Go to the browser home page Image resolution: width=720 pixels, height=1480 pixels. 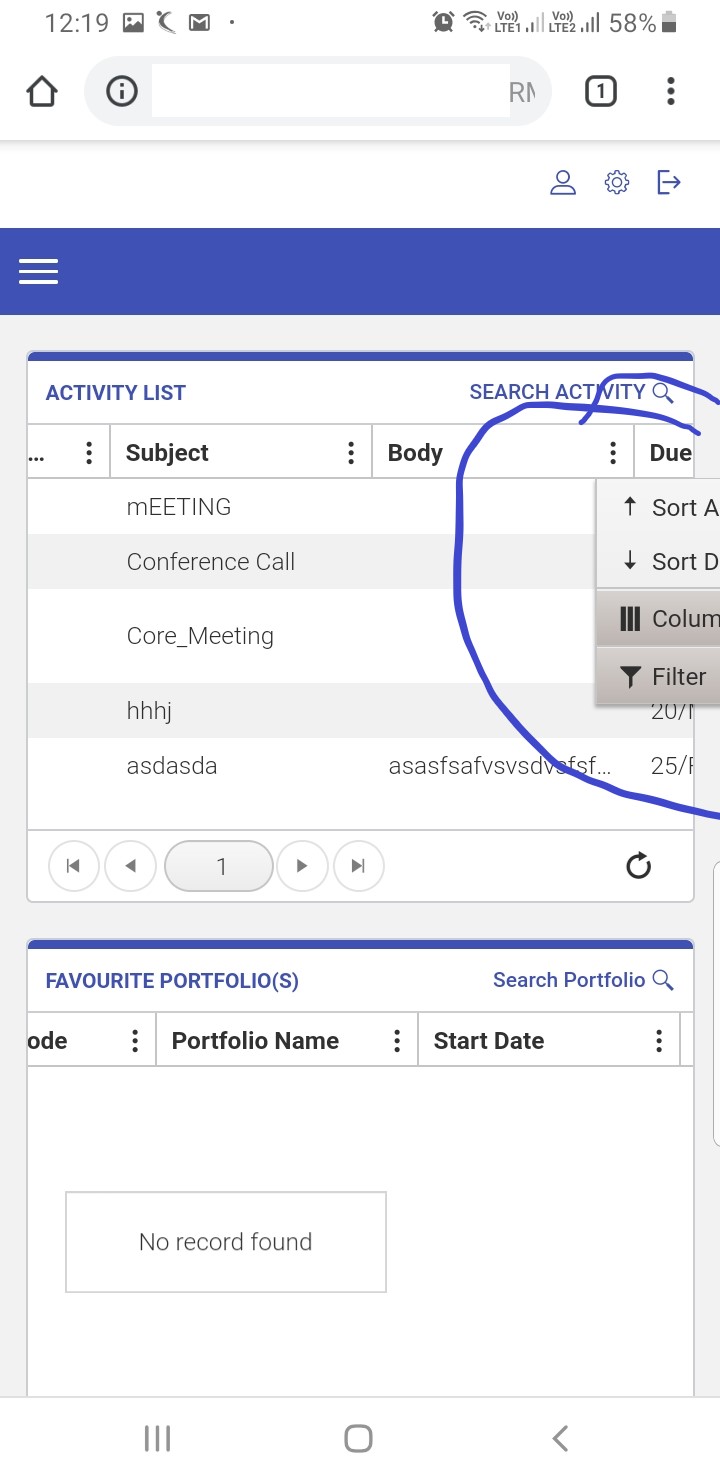point(42,92)
